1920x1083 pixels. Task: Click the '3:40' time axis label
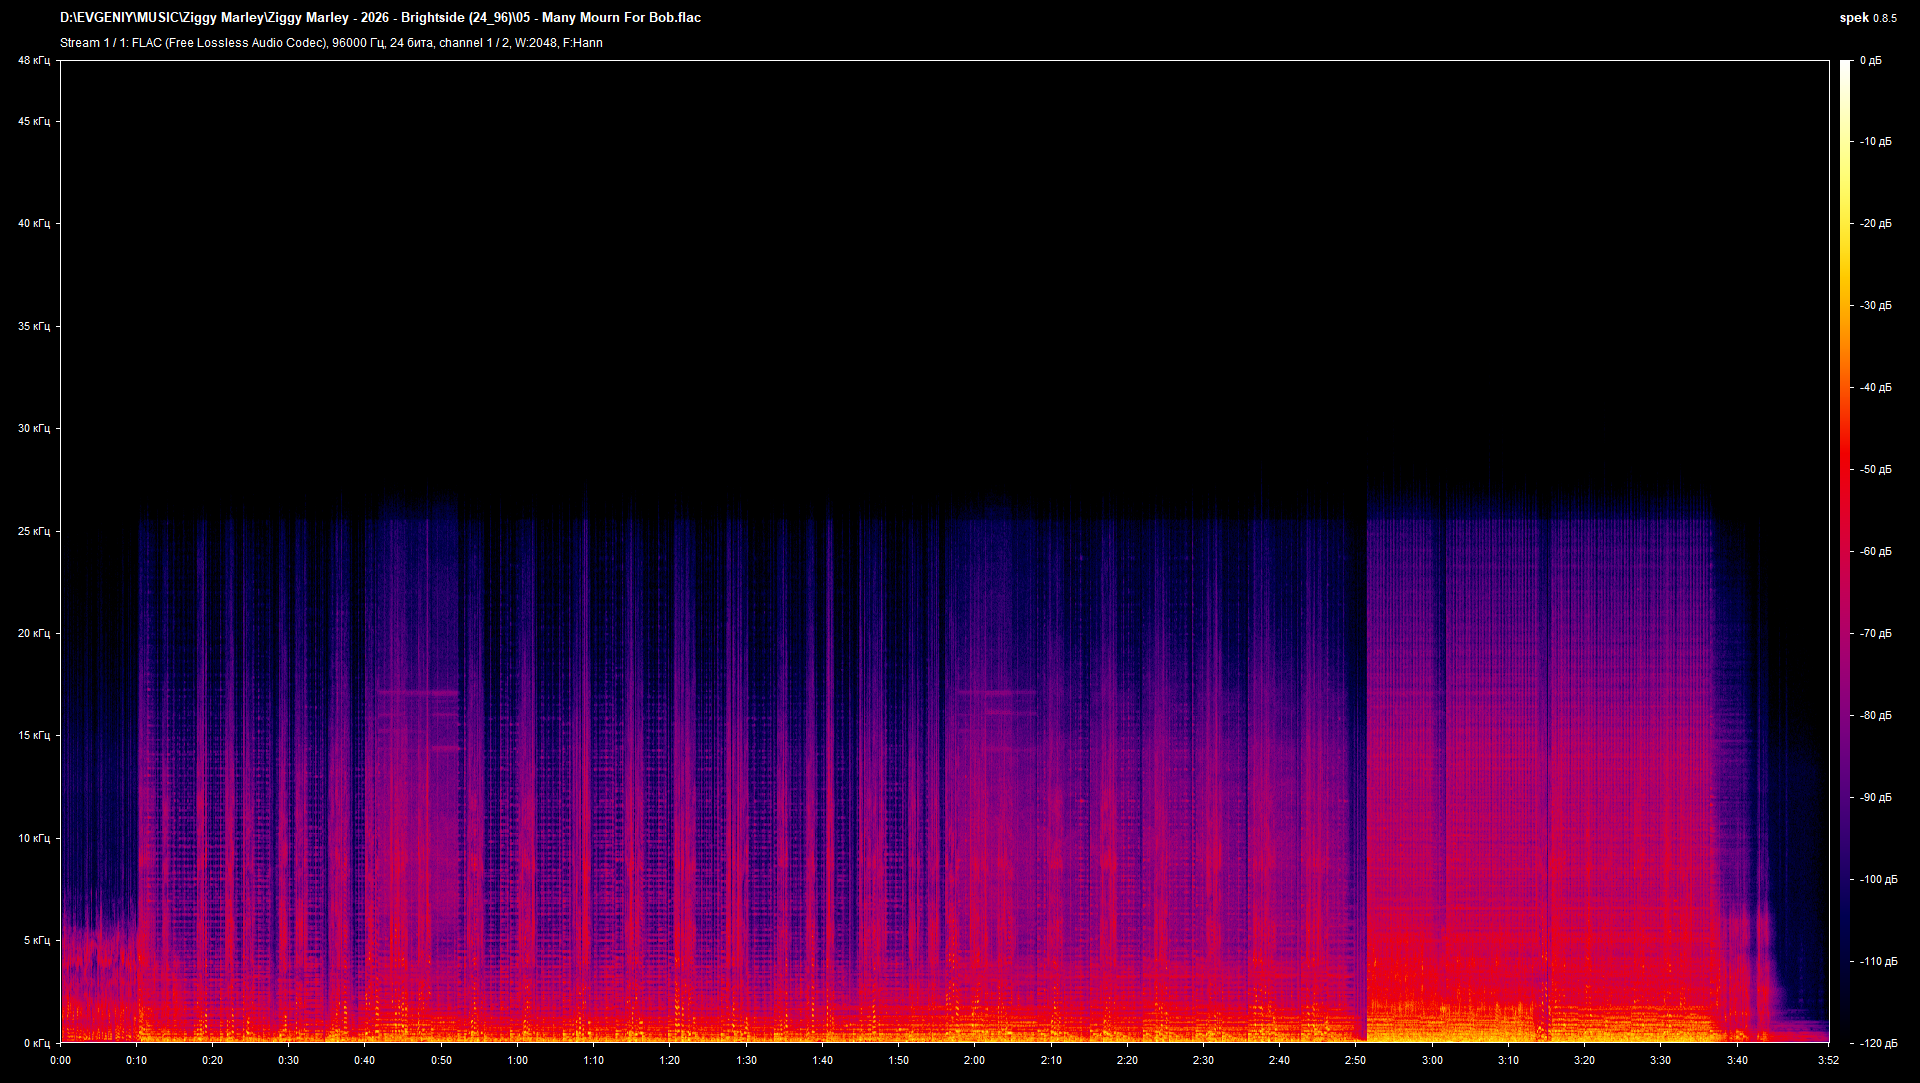(1737, 1061)
